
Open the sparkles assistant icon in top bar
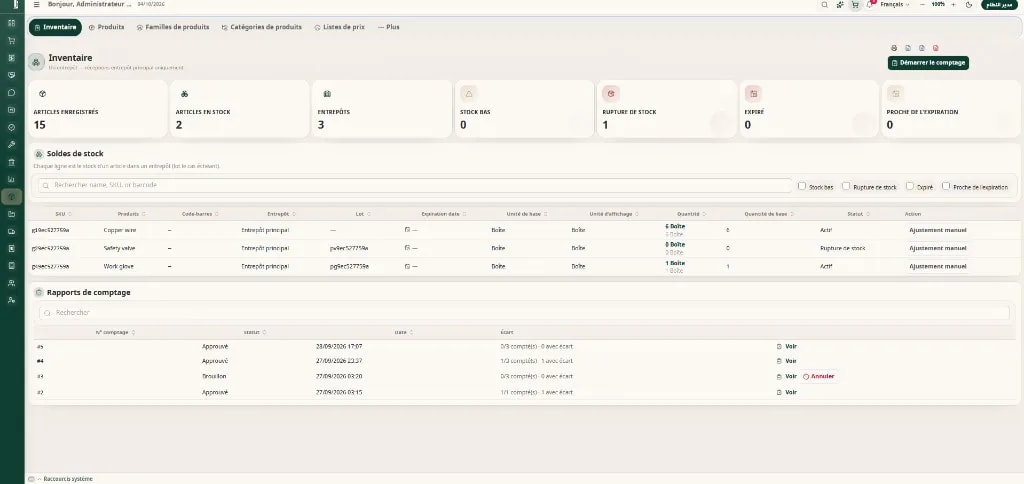840,5
